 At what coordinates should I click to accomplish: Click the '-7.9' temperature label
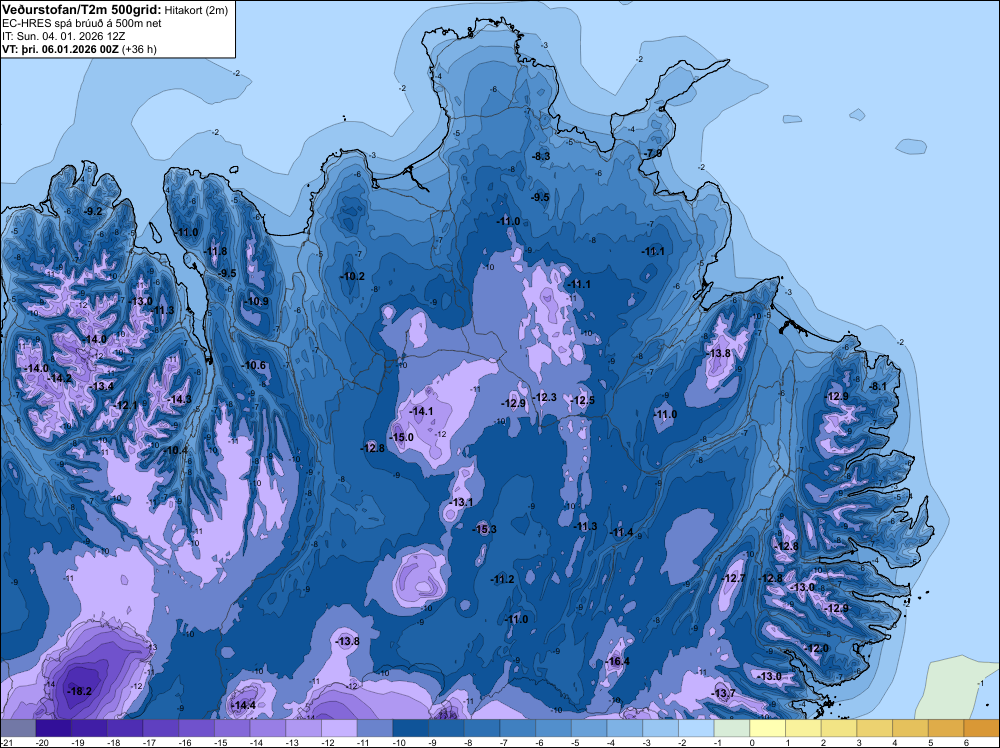click(x=652, y=154)
